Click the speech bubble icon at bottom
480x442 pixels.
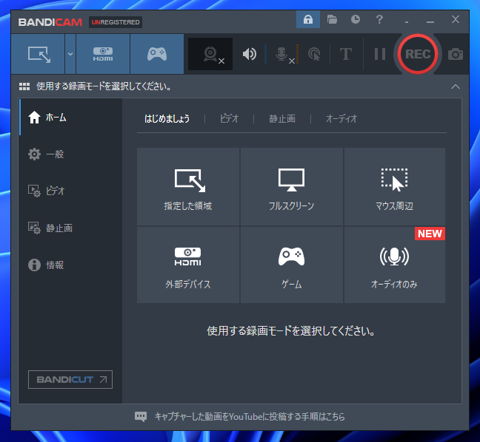(141, 417)
